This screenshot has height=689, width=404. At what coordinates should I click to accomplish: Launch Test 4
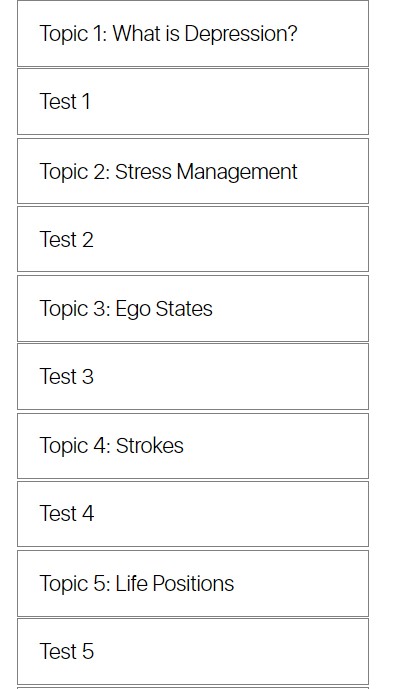pyautogui.click(x=193, y=514)
